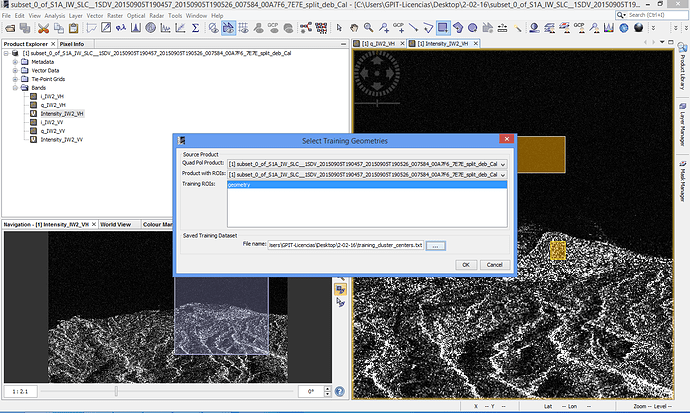
Task: Open the Statistics sigma icon
Action: (x=195, y=28)
